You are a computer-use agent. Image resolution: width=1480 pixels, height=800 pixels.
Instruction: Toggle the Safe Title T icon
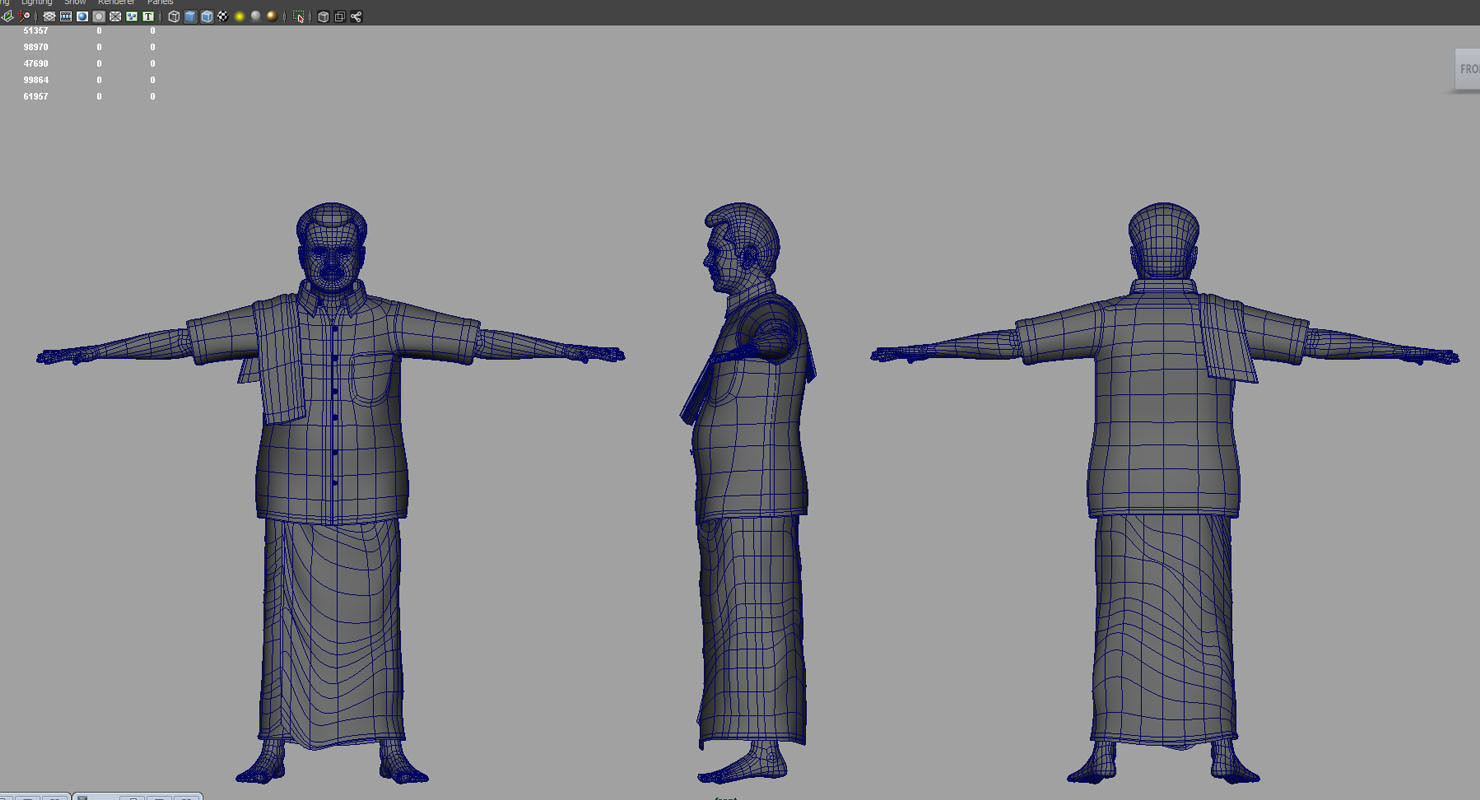pos(148,16)
